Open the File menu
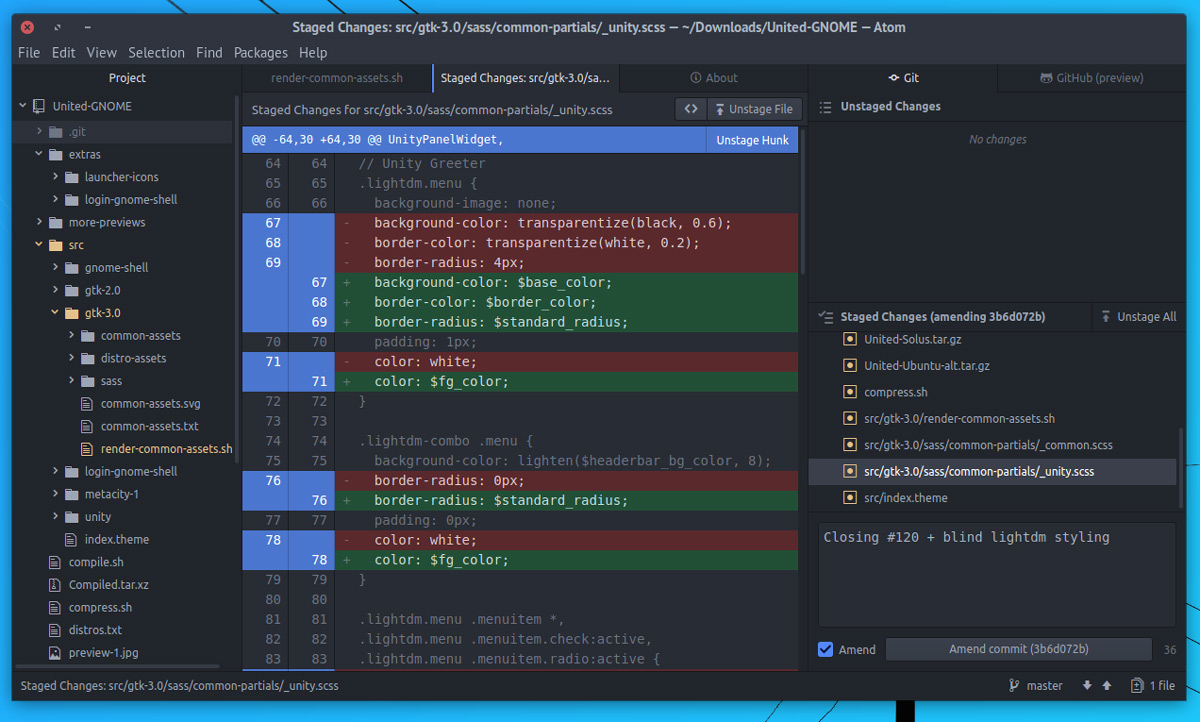 pos(29,52)
